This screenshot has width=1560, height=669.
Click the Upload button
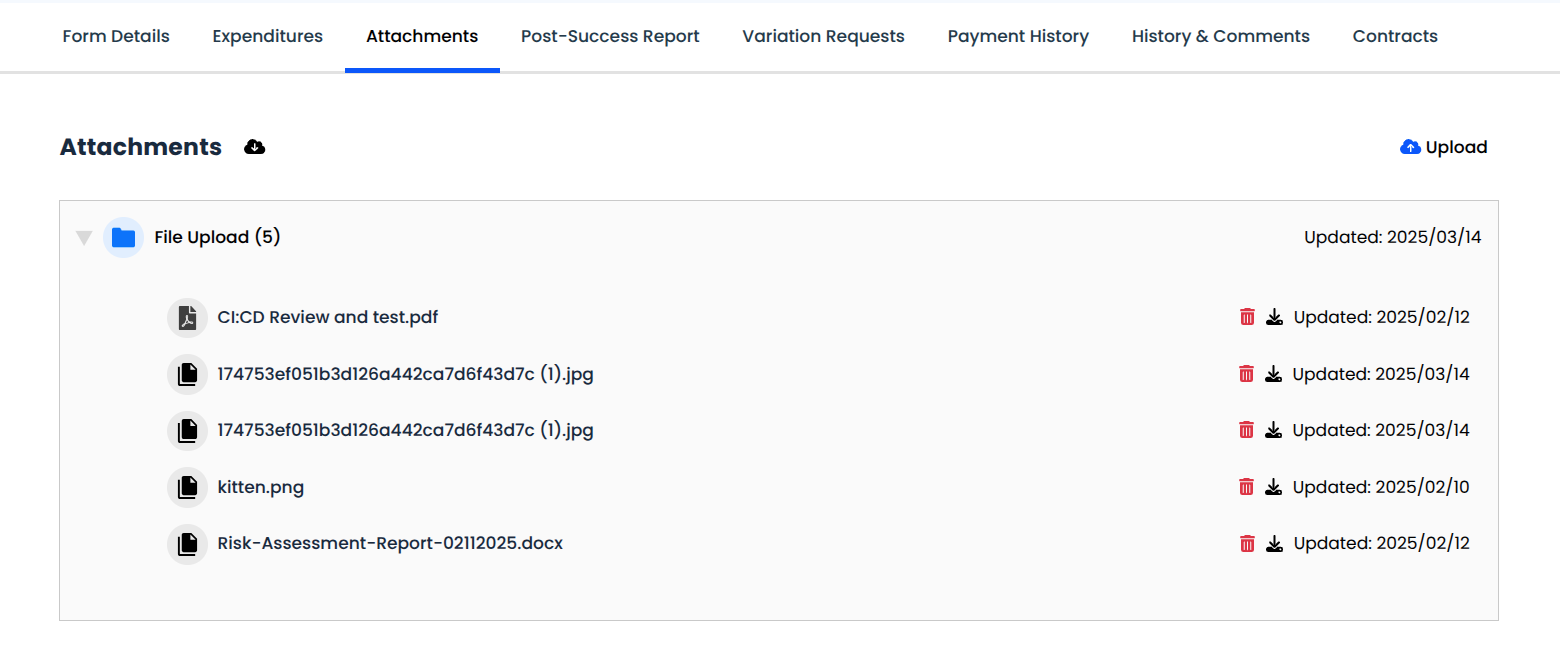click(1443, 147)
